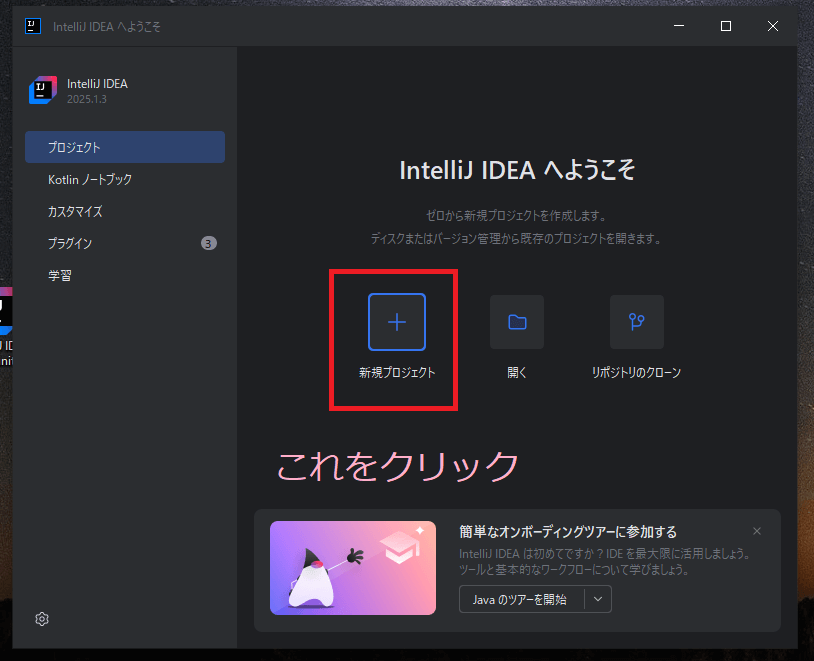814x661 pixels.
Task: Click the plugin update badge showing 3
Action: coord(209,243)
